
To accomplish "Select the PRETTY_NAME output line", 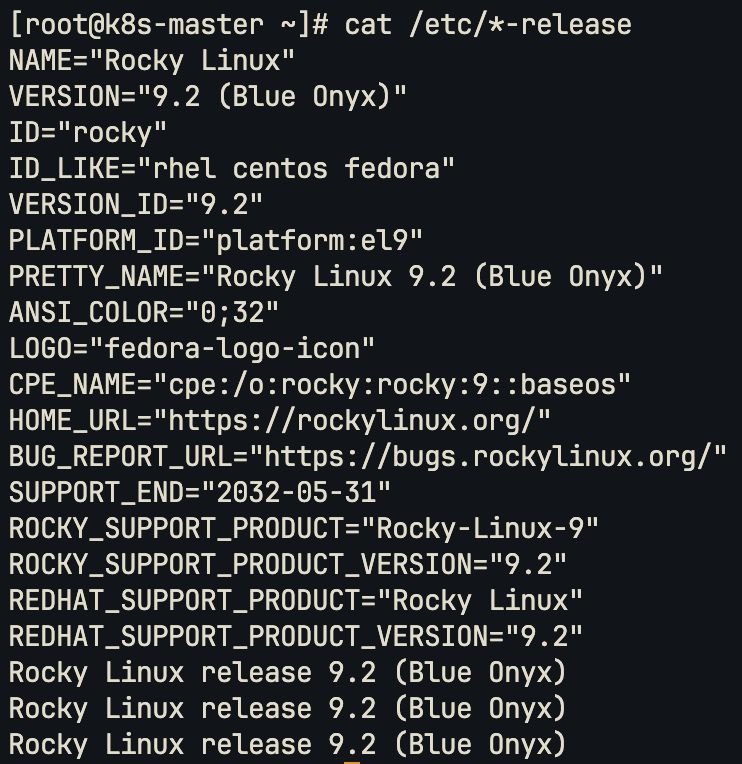I will [336, 276].
